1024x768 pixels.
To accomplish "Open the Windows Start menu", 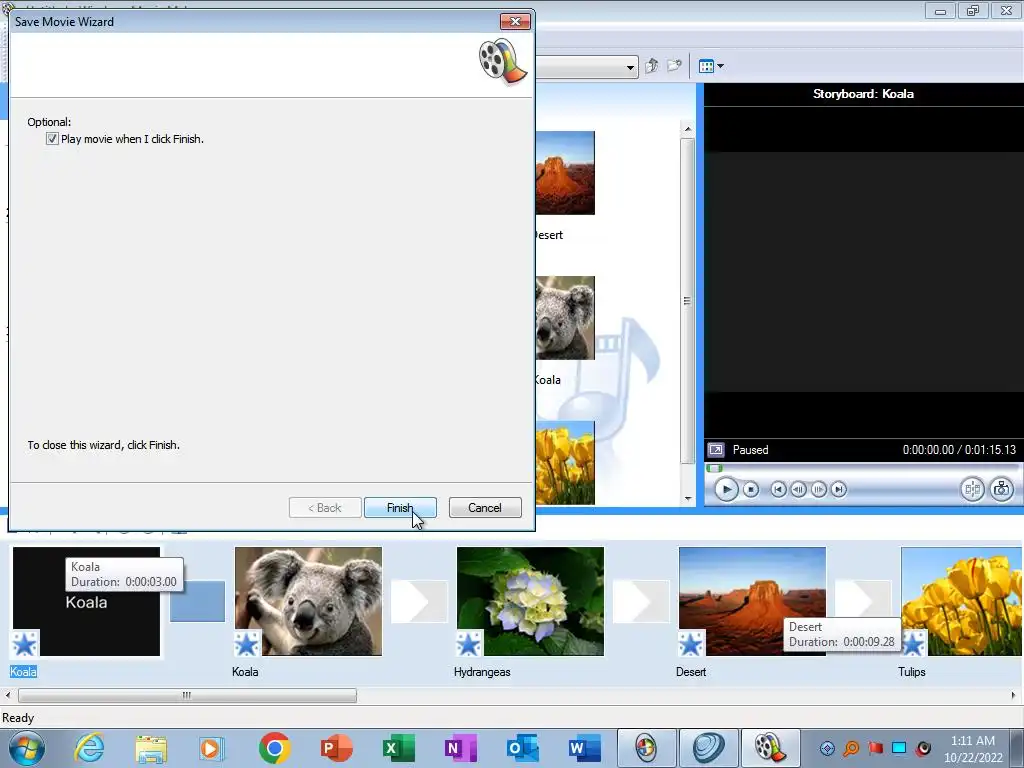I will [x=27, y=748].
